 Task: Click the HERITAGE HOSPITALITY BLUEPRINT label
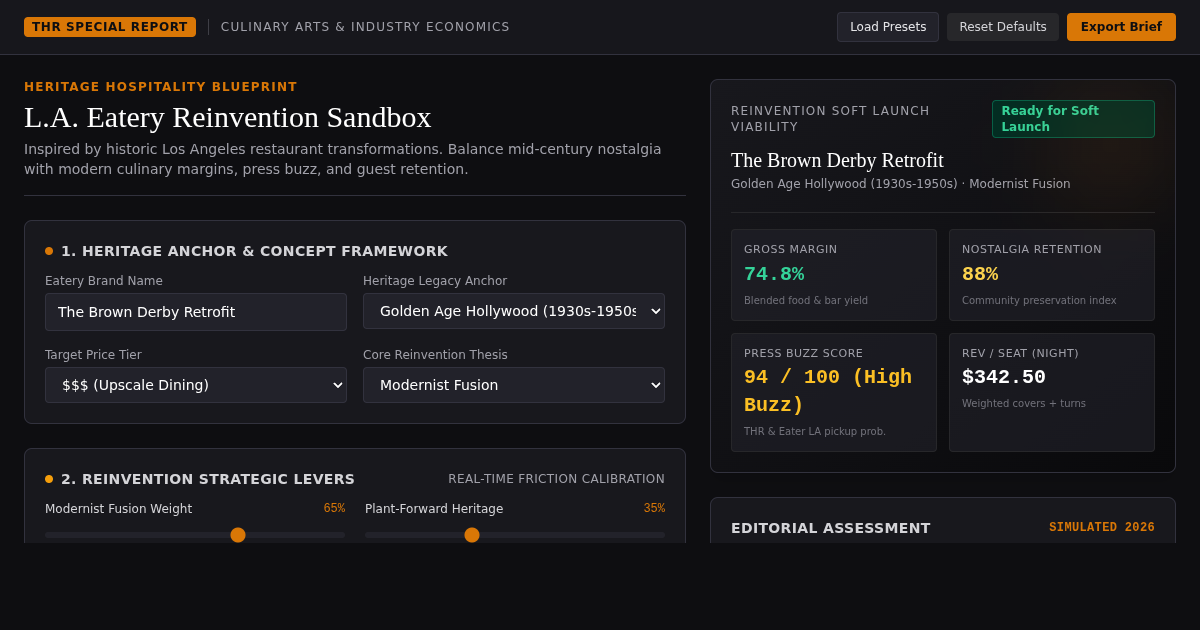point(161,87)
